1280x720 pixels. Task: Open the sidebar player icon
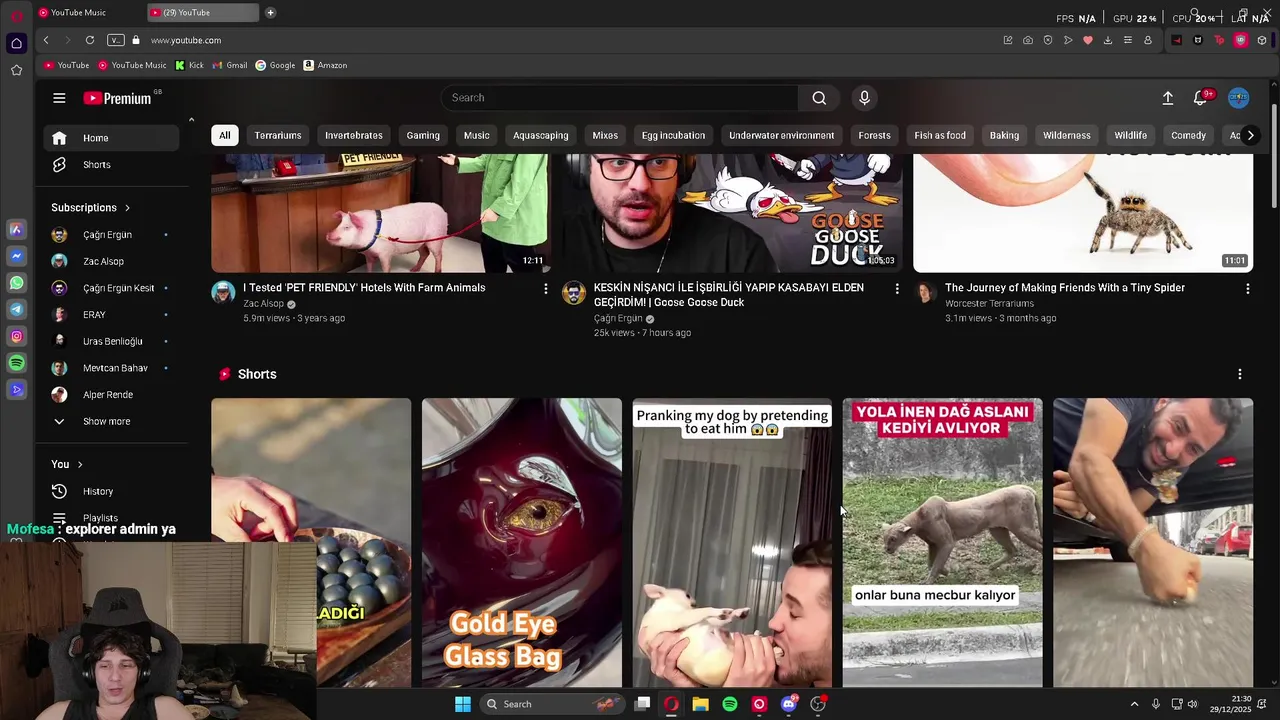coord(16,390)
